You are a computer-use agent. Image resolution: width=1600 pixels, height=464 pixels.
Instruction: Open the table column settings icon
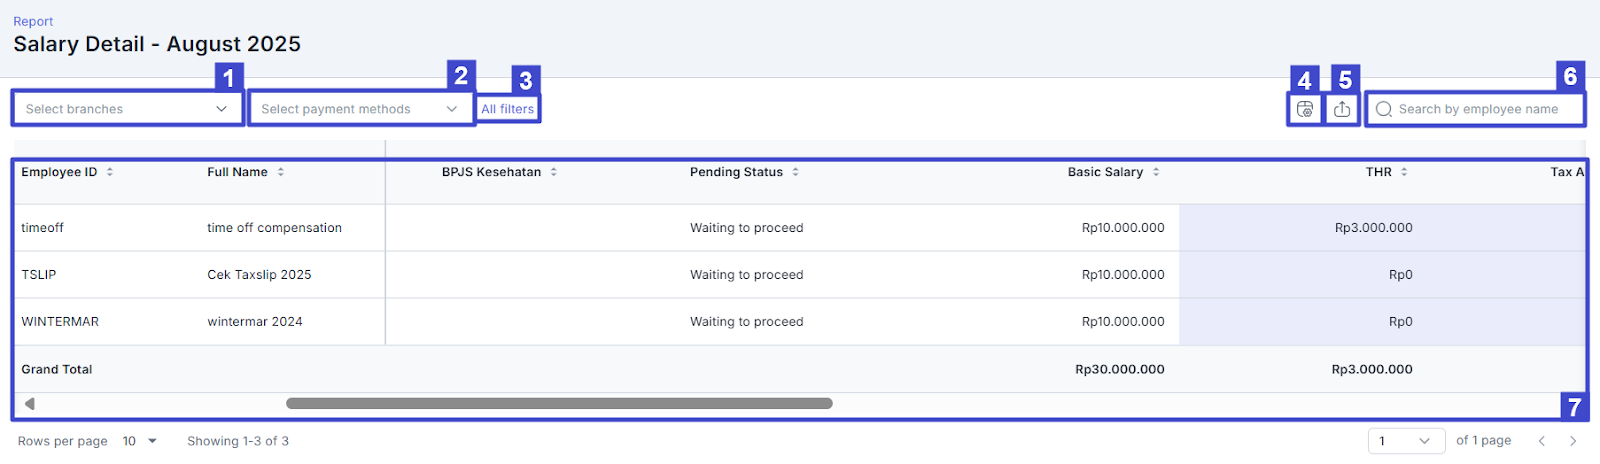[x=1305, y=109]
